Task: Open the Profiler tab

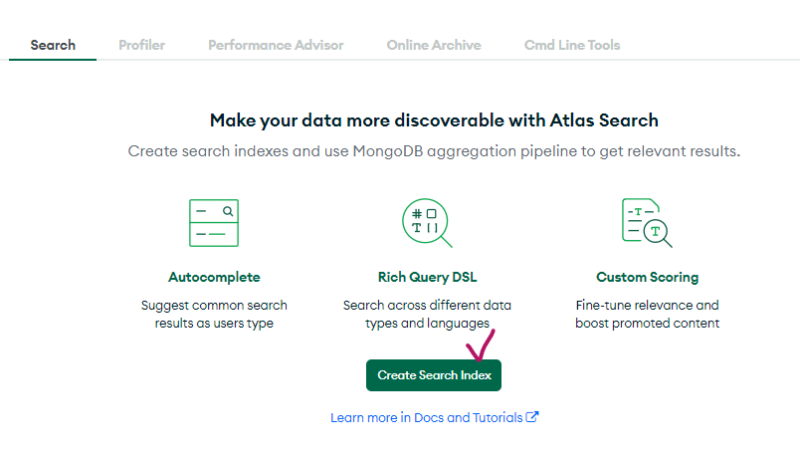Action: pos(142,45)
